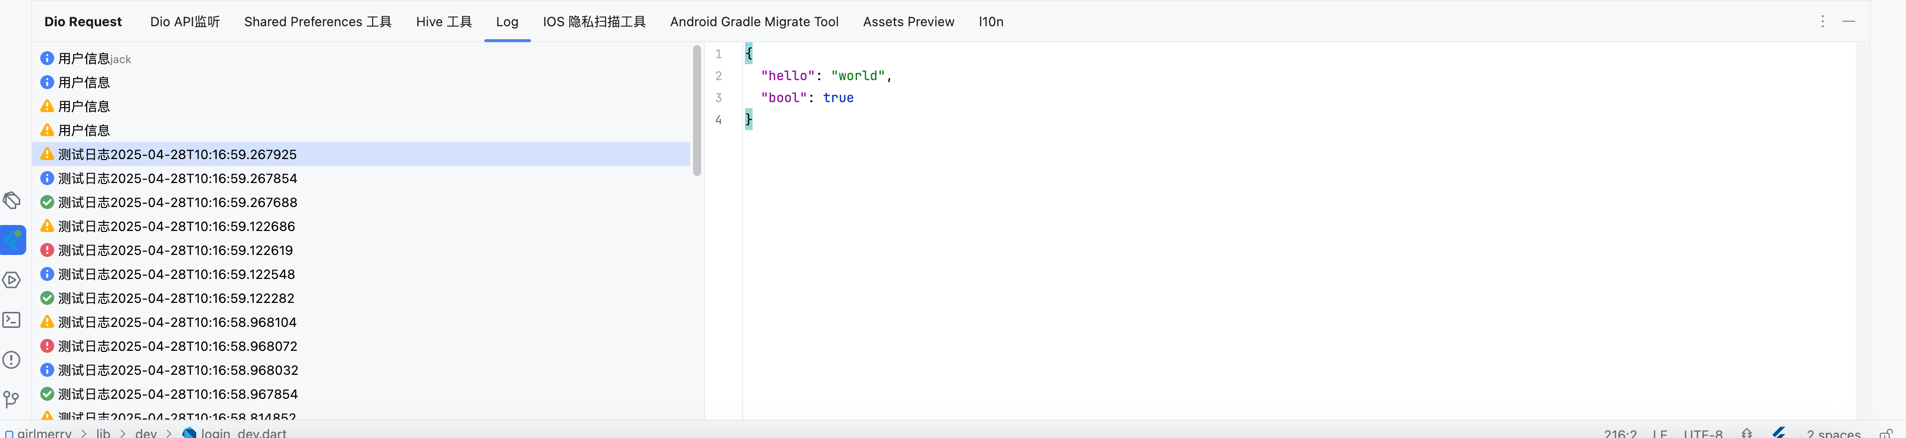1906x438 pixels.
Task: Open the Terminal tool window
Action: 12,320
